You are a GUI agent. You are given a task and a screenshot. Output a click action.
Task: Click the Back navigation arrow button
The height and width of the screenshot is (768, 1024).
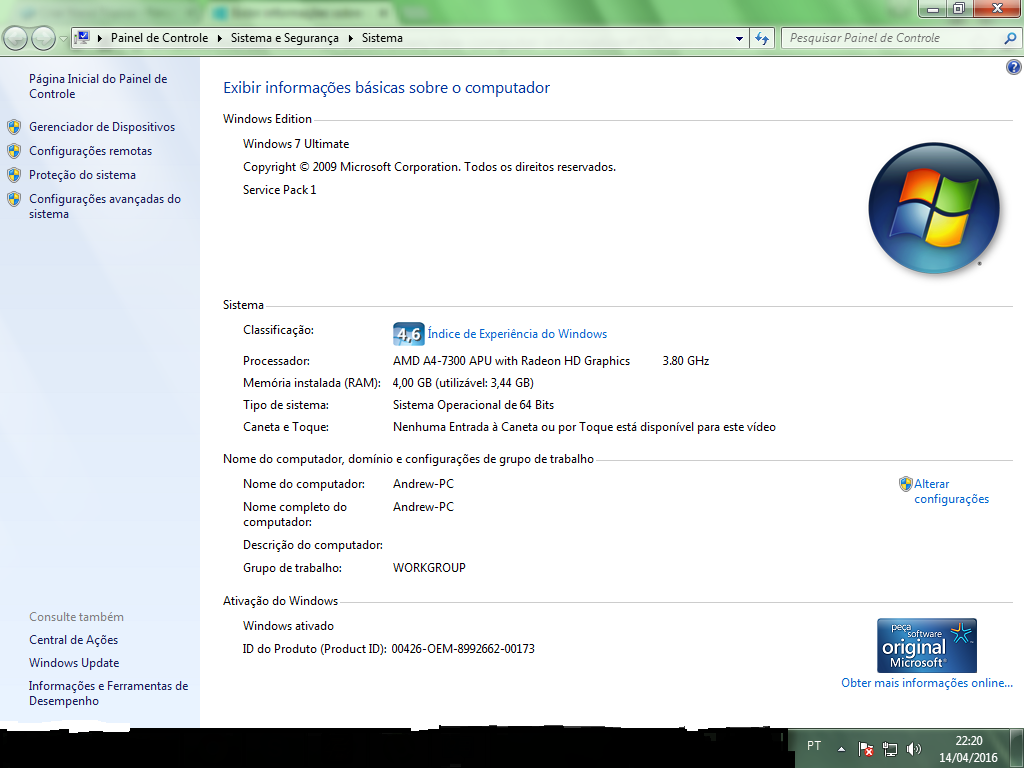click(x=16, y=39)
